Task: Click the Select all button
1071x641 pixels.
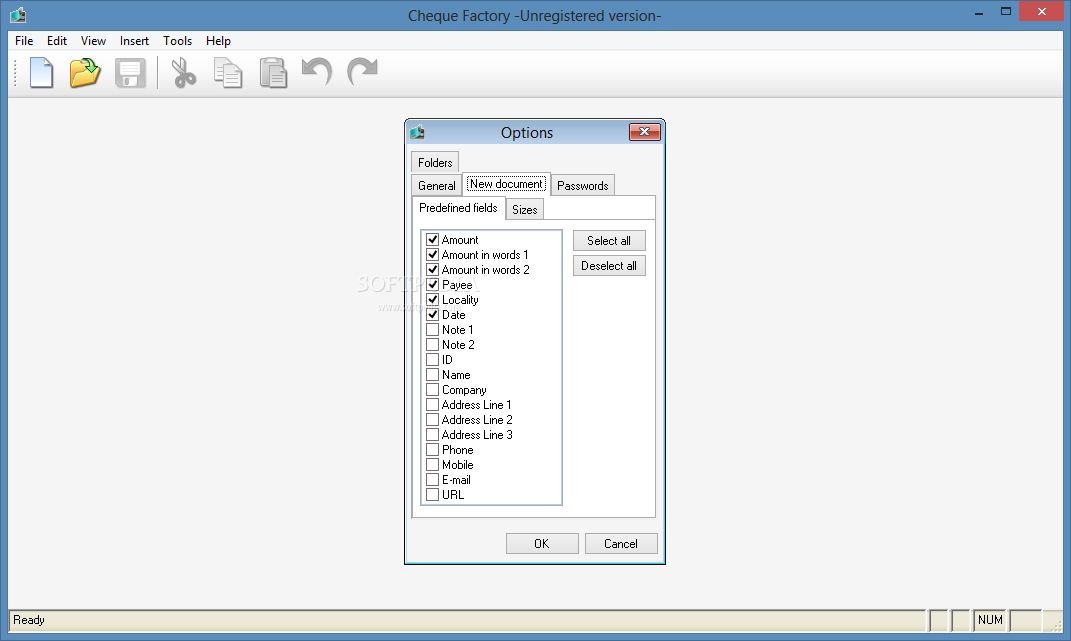Action: click(609, 241)
